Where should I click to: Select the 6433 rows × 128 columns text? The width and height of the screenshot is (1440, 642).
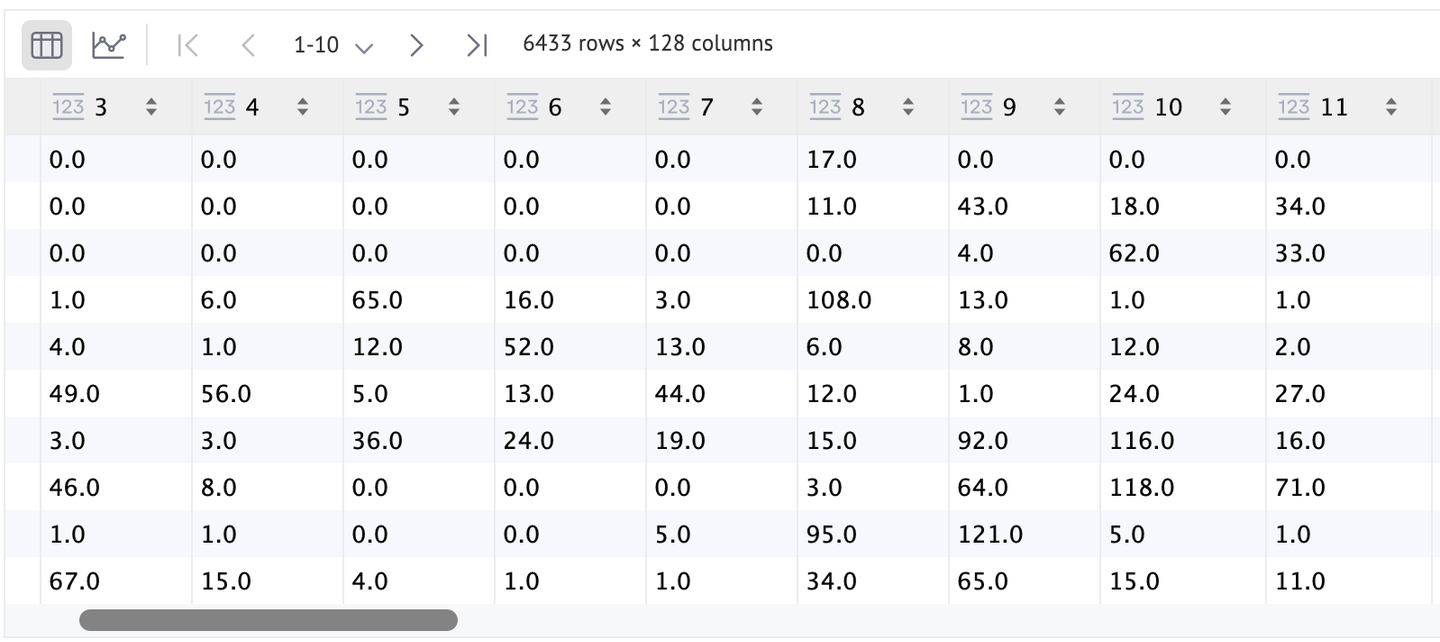pyautogui.click(x=648, y=44)
